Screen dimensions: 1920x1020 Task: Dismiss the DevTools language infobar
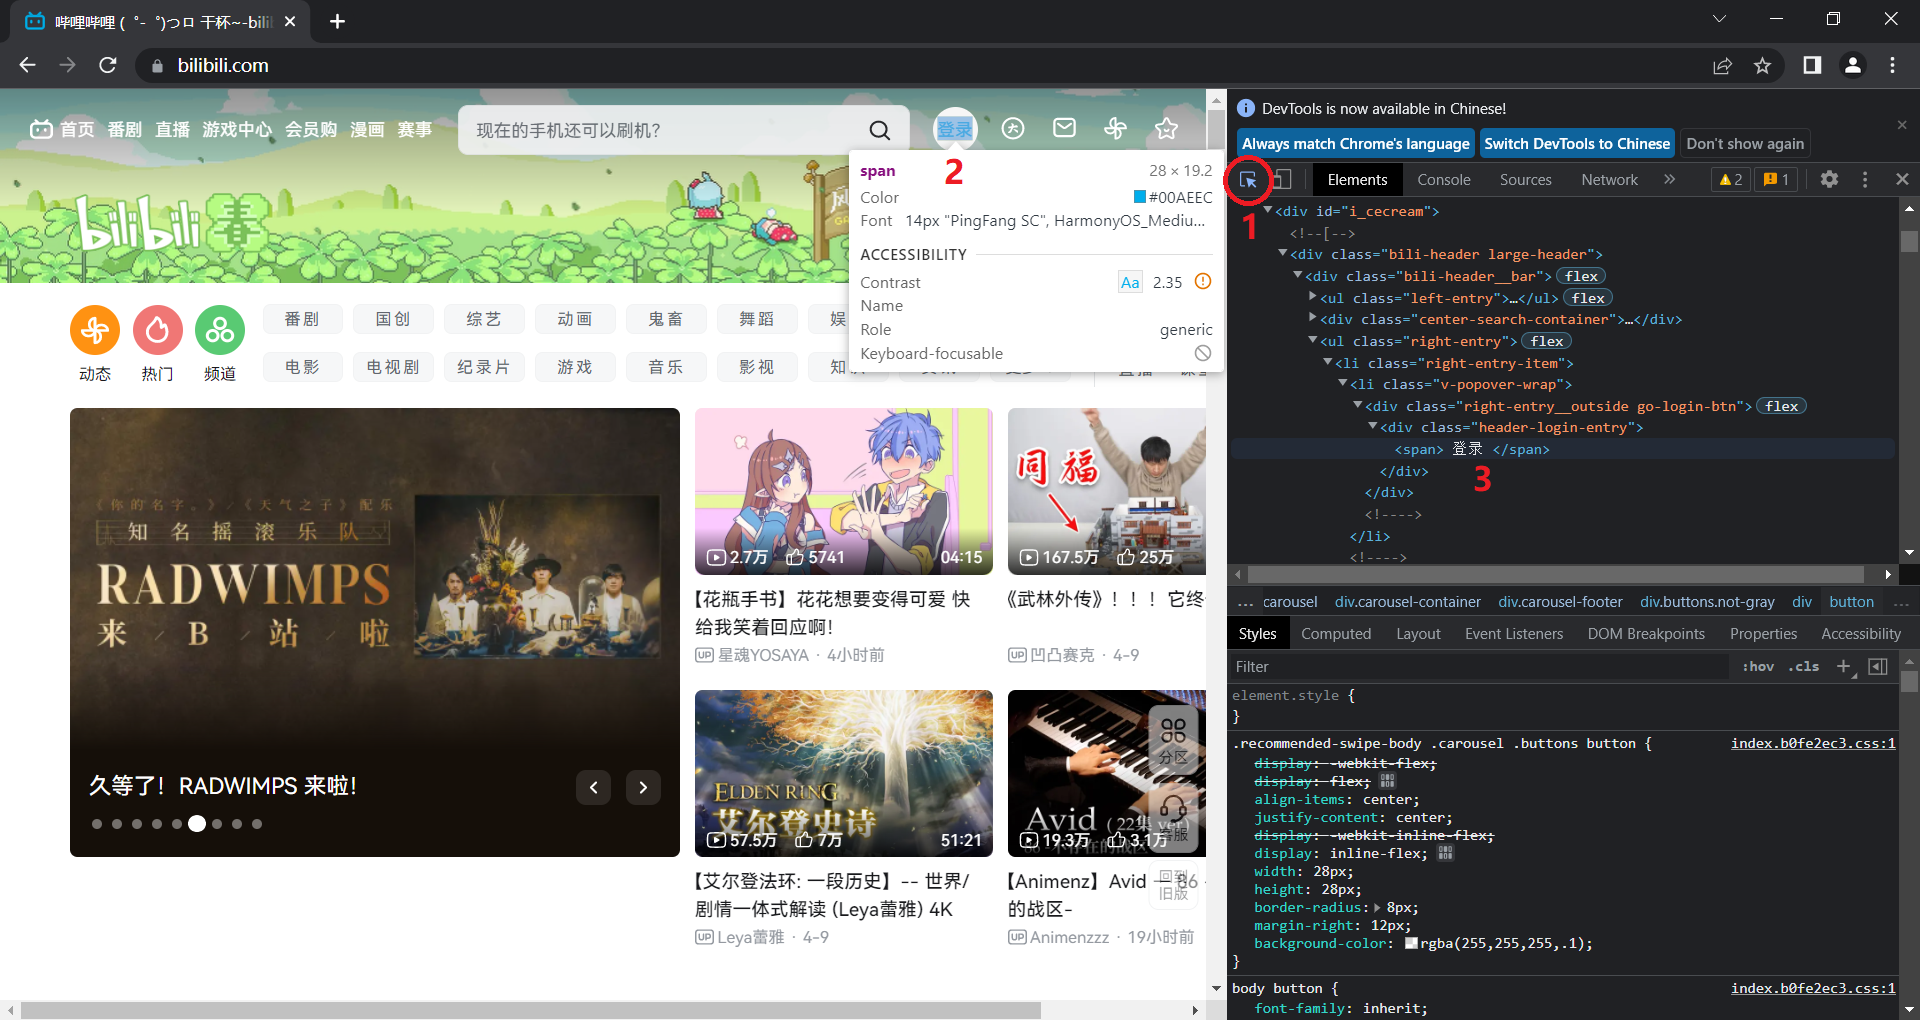tap(1902, 125)
